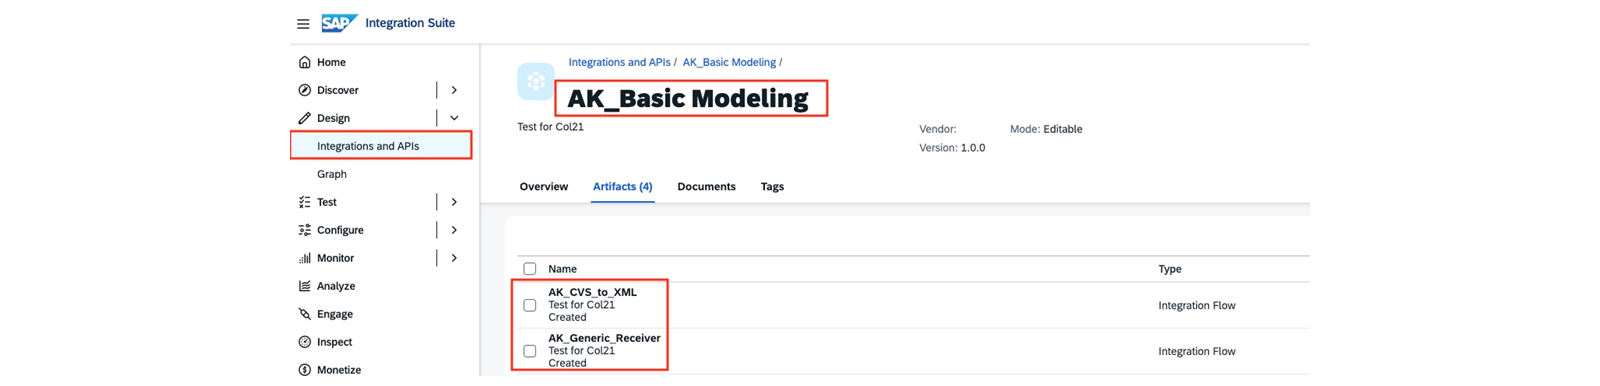The width and height of the screenshot is (1600, 386).
Task: Open Graph in the sidebar
Action: [332, 174]
